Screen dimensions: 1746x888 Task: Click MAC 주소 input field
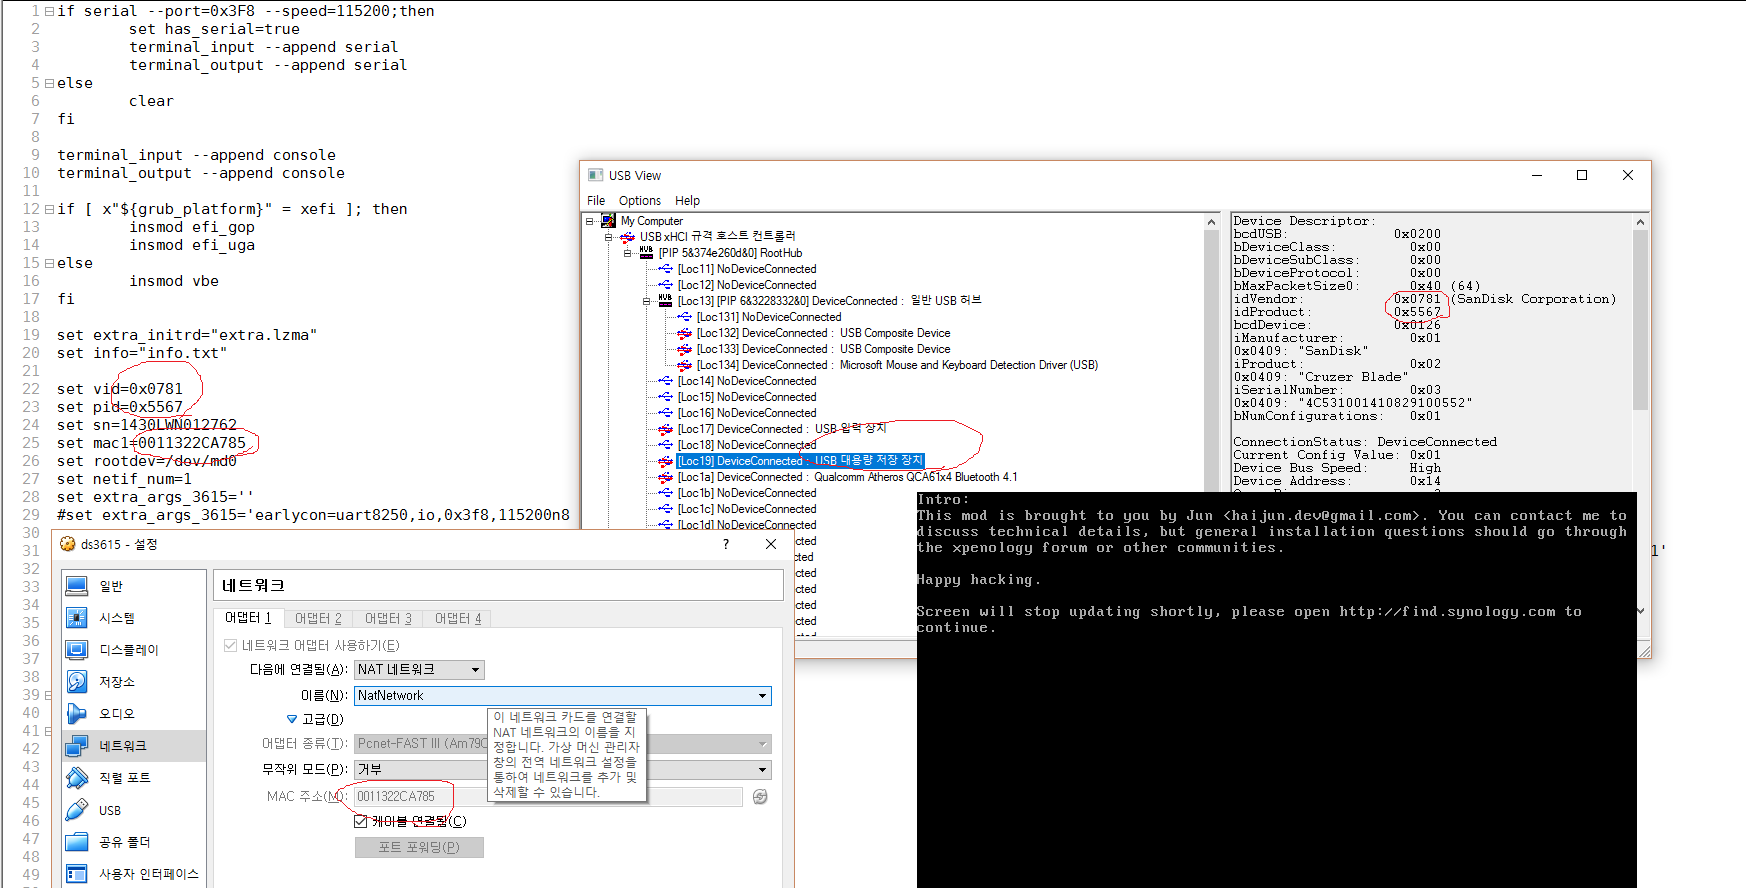[548, 797]
